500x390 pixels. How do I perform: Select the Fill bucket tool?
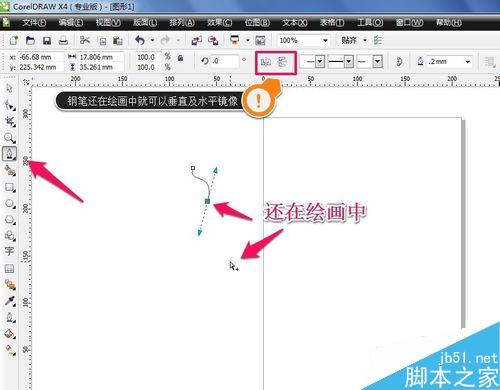pyautogui.click(x=10, y=334)
